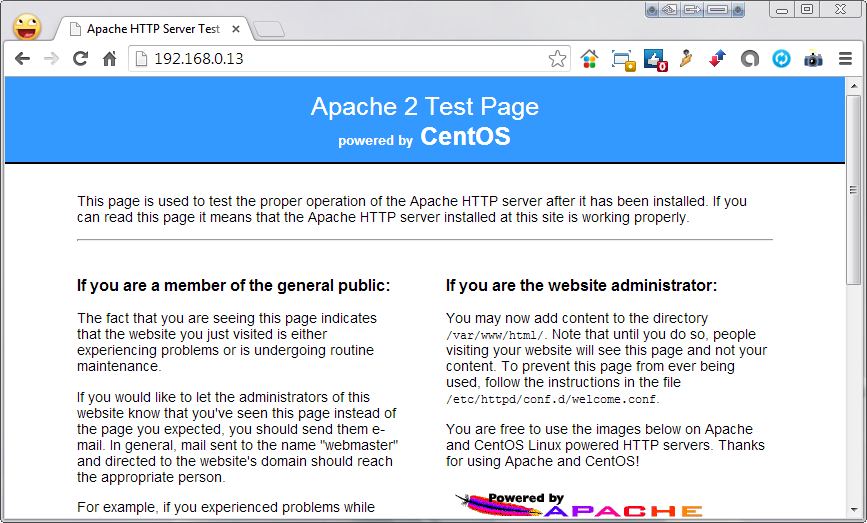Click the "/var/www/html/" path text

point(496,336)
